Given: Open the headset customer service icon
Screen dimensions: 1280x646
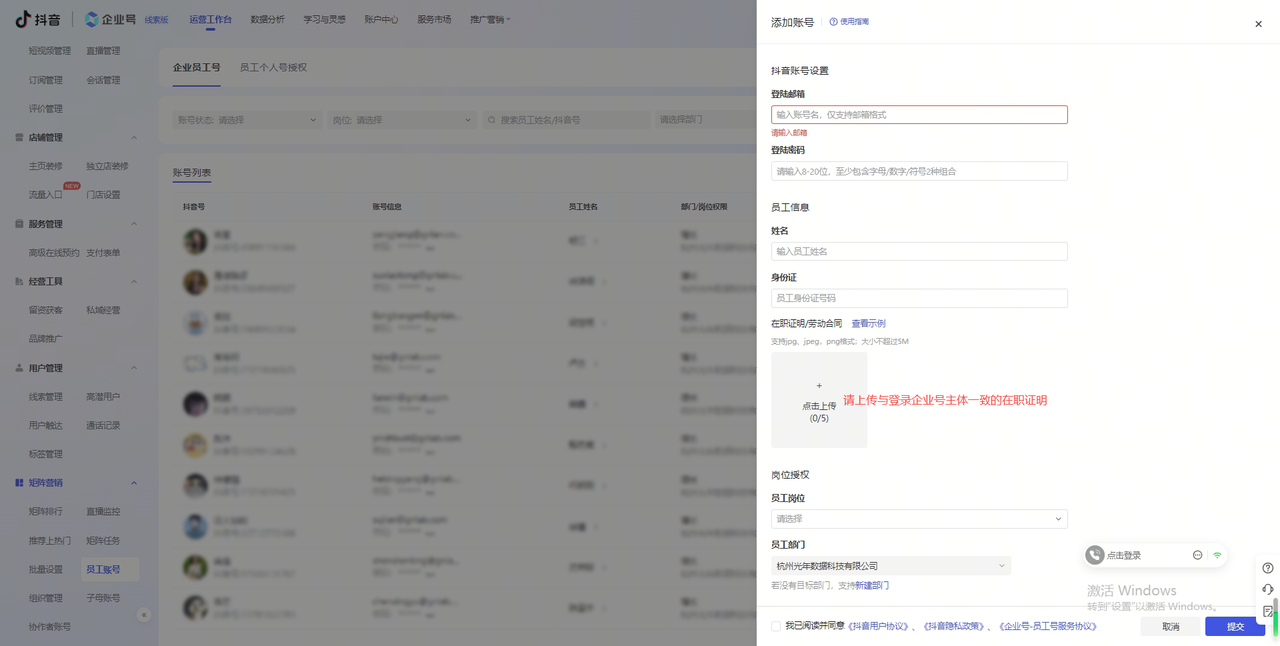Looking at the screenshot, I should [x=1268, y=589].
